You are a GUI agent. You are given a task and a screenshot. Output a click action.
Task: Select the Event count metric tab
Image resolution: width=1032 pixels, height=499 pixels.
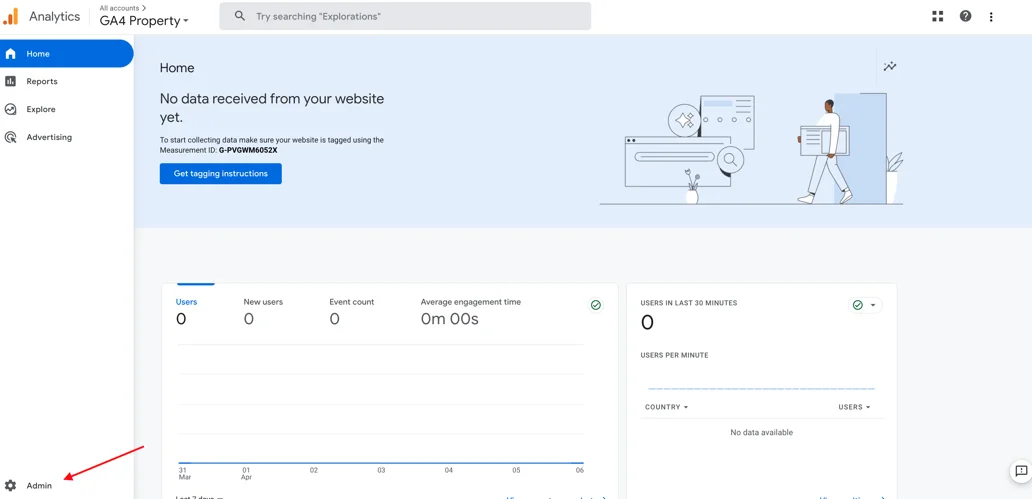point(351,311)
